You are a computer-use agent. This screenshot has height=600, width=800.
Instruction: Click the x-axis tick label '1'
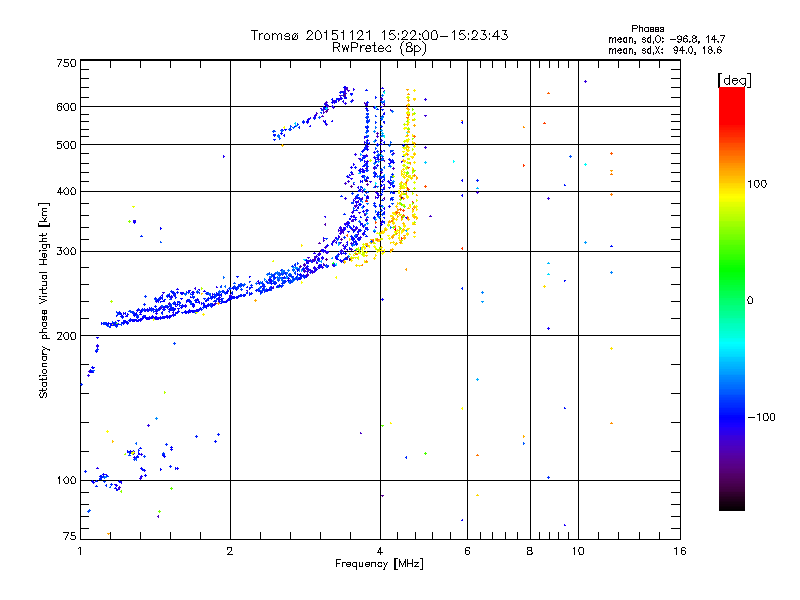click(x=80, y=551)
